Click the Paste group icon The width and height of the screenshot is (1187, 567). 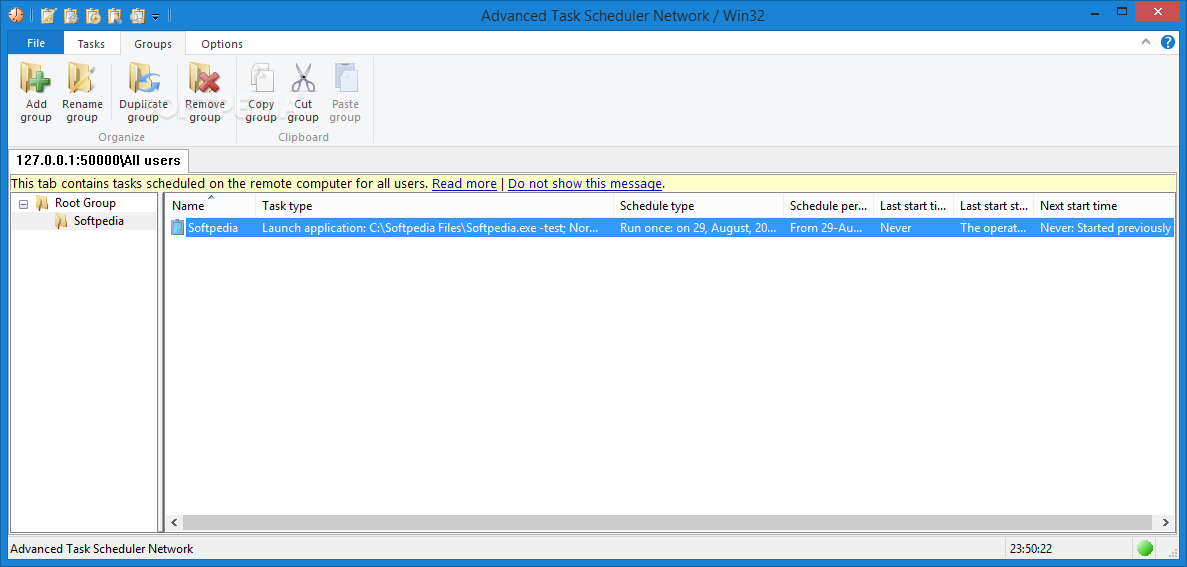(x=345, y=78)
